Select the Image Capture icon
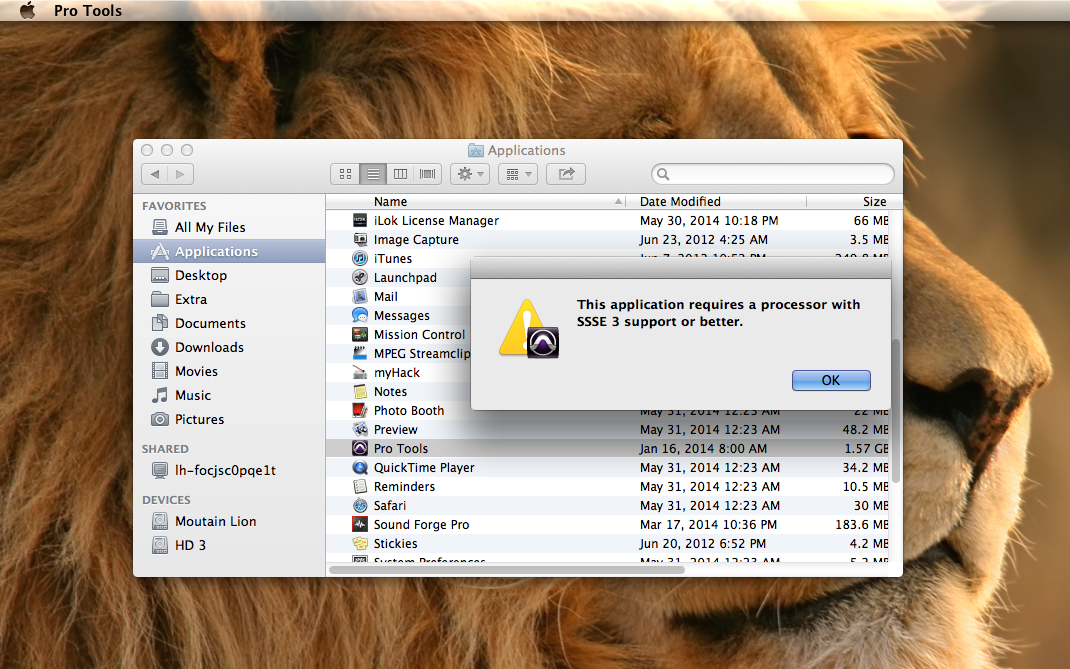The image size is (1070, 669). (x=361, y=240)
